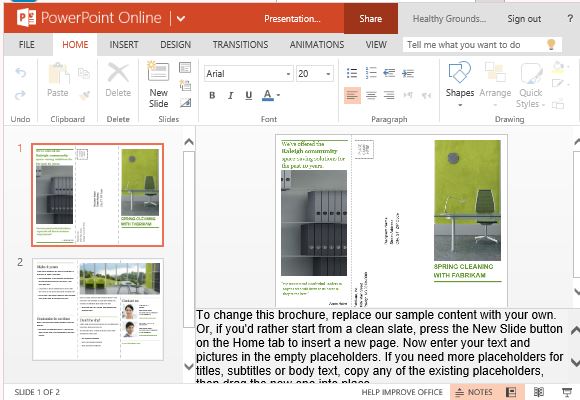Click the Shape Outline icon
The height and width of the screenshot is (400, 580).
coord(557,84)
